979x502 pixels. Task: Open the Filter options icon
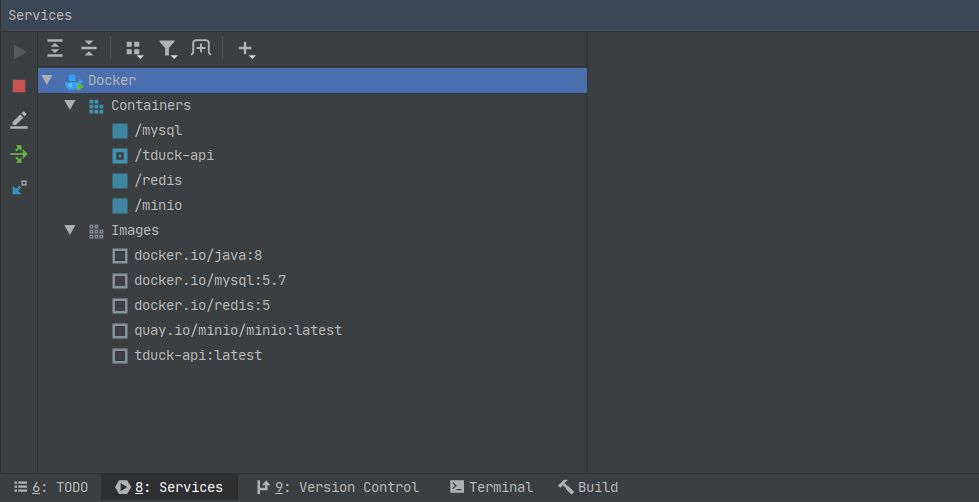pos(167,48)
